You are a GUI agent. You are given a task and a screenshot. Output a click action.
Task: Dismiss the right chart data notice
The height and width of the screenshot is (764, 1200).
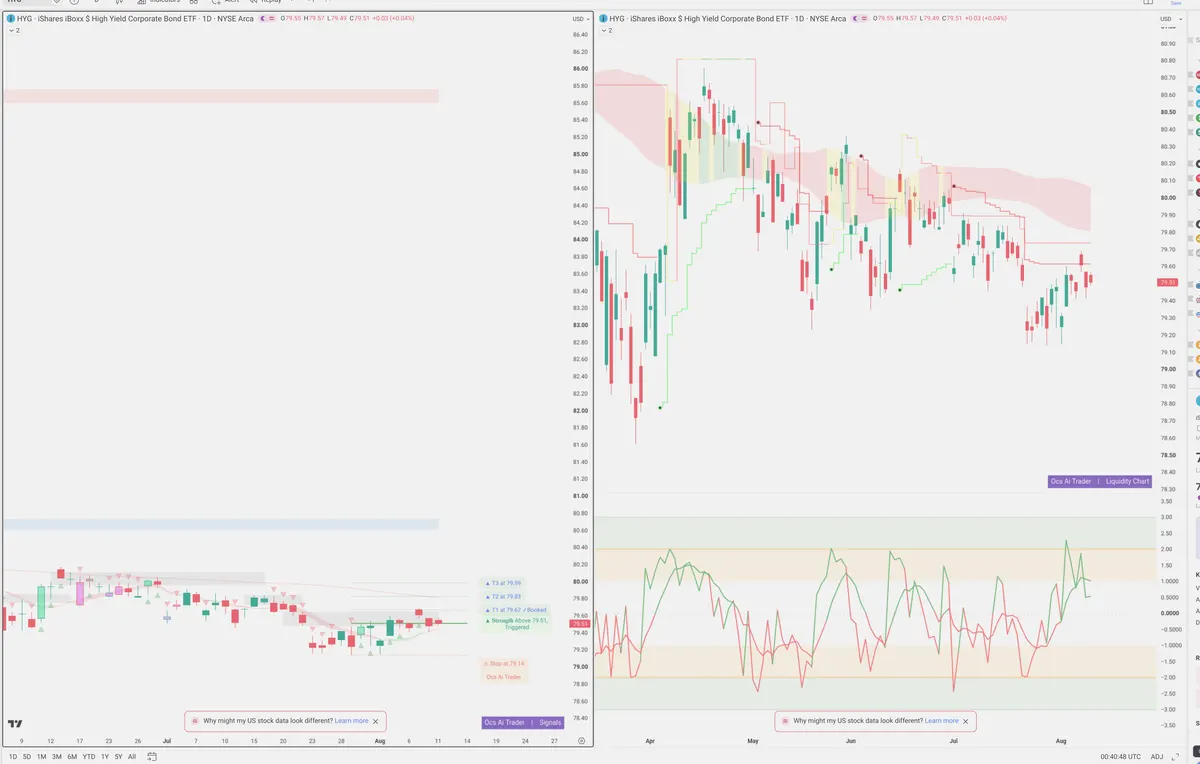pos(966,720)
